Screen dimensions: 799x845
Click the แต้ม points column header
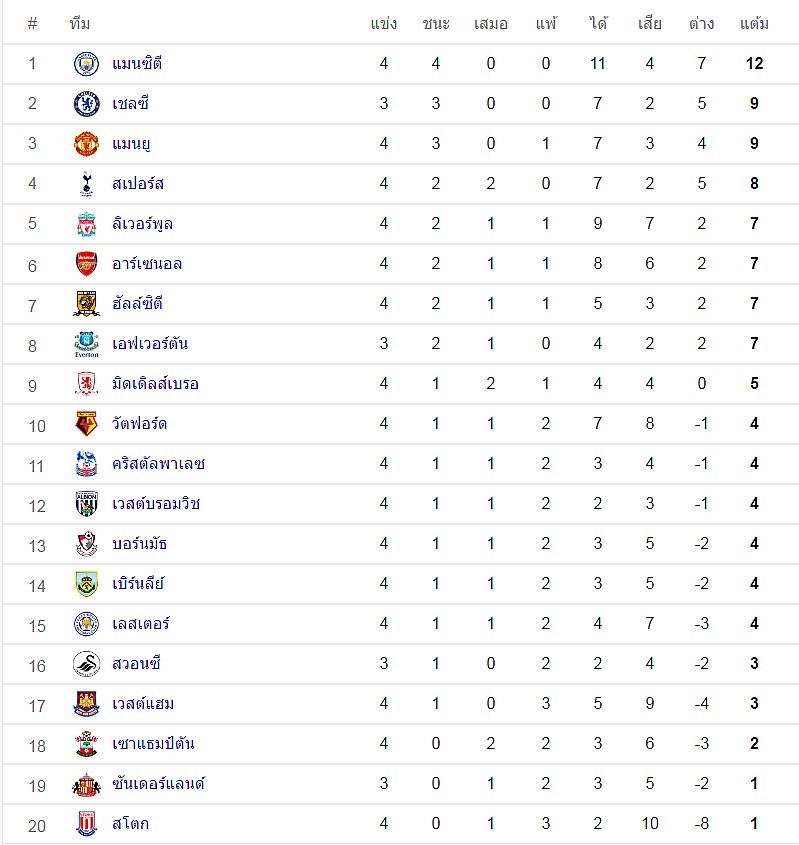coord(754,24)
